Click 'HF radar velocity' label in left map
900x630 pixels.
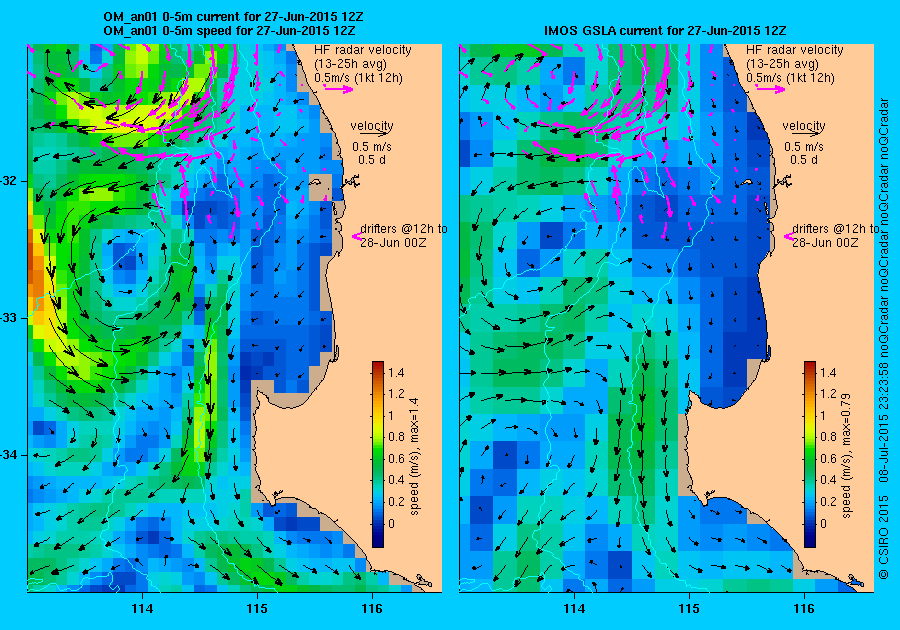click(363, 50)
